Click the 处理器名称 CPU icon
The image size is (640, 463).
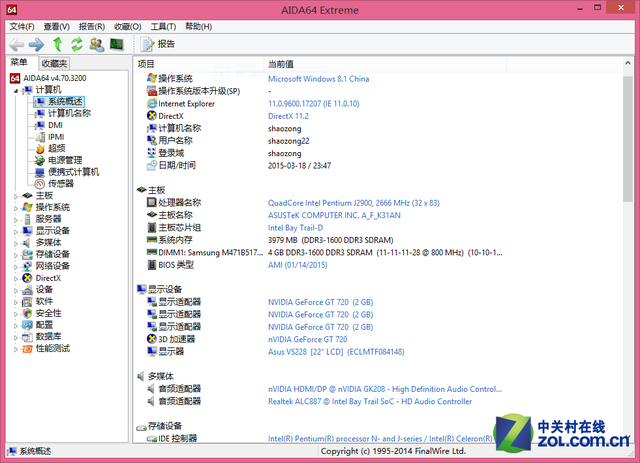tap(152, 203)
